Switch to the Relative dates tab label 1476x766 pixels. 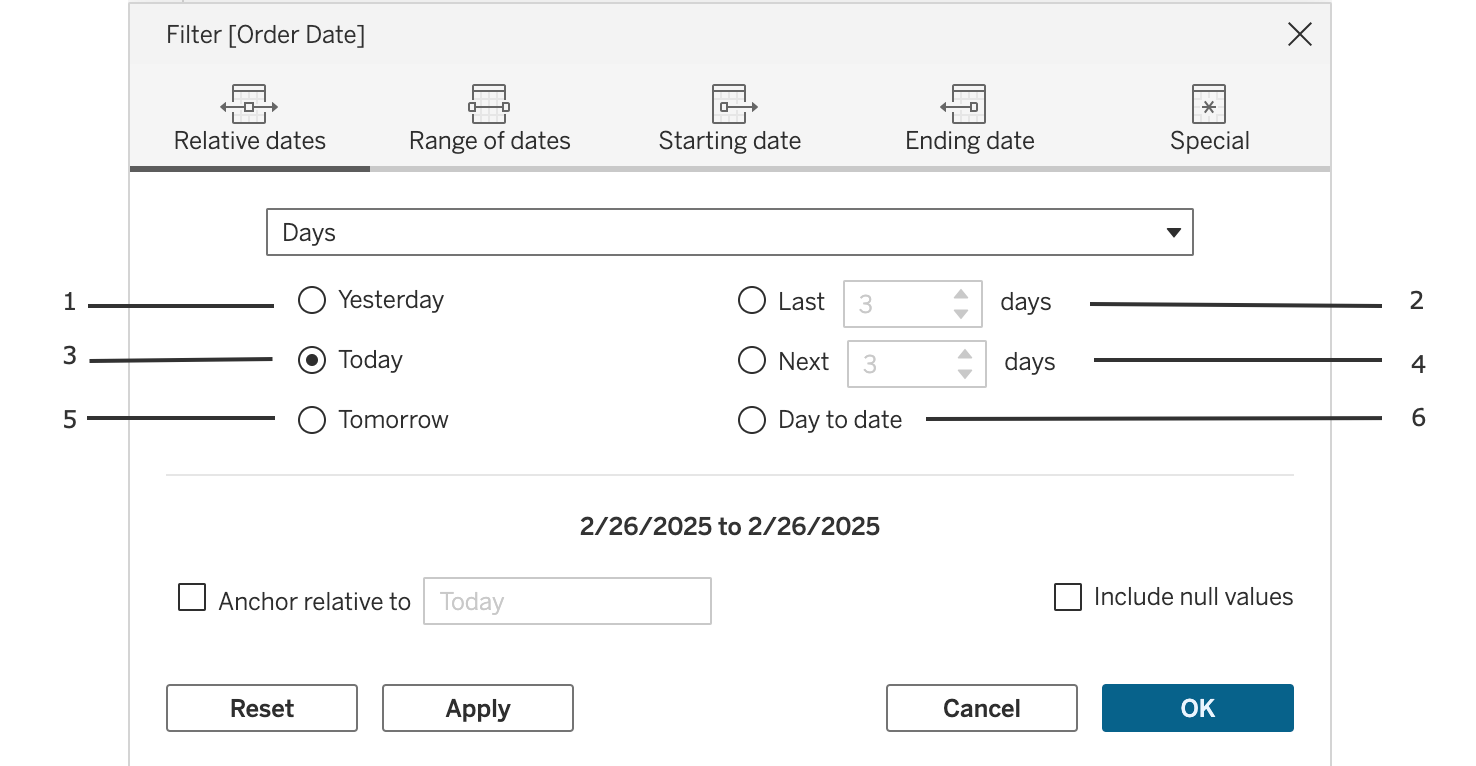pyautogui.click(x=250, y=141)
